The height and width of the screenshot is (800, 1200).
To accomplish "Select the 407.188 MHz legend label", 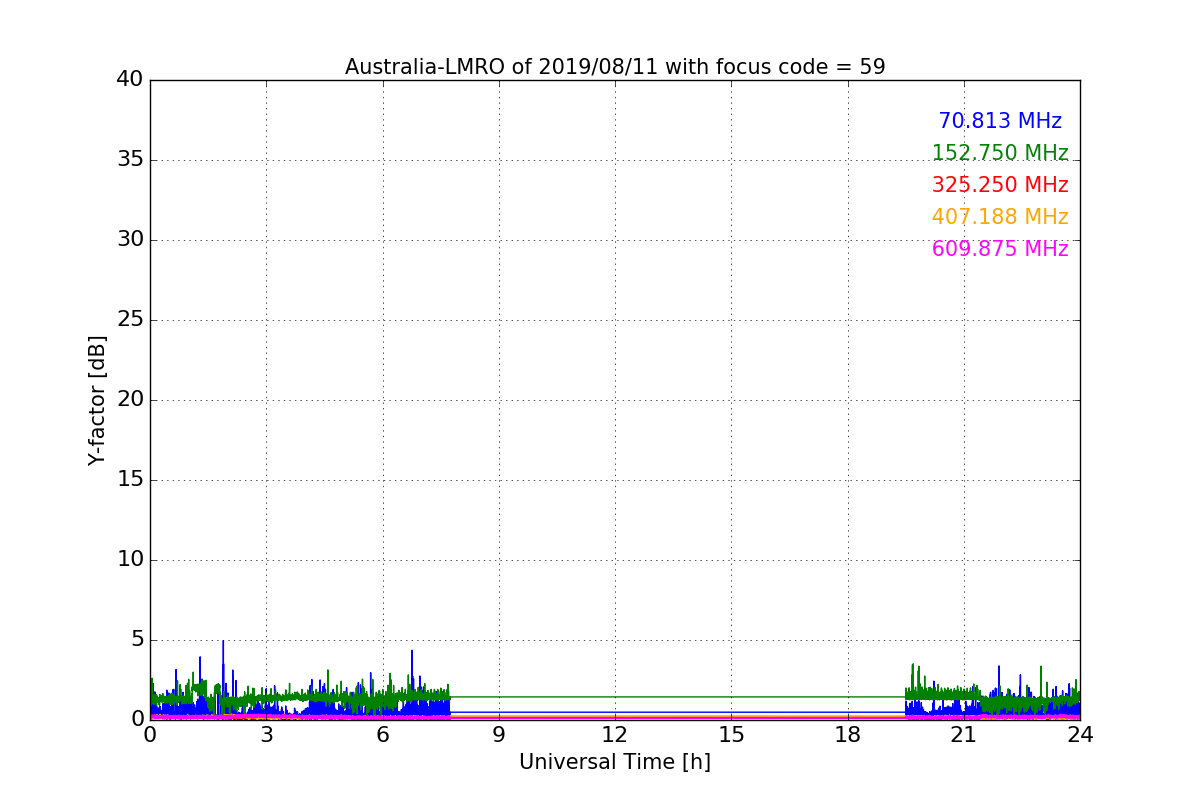I will [1000, 217].
